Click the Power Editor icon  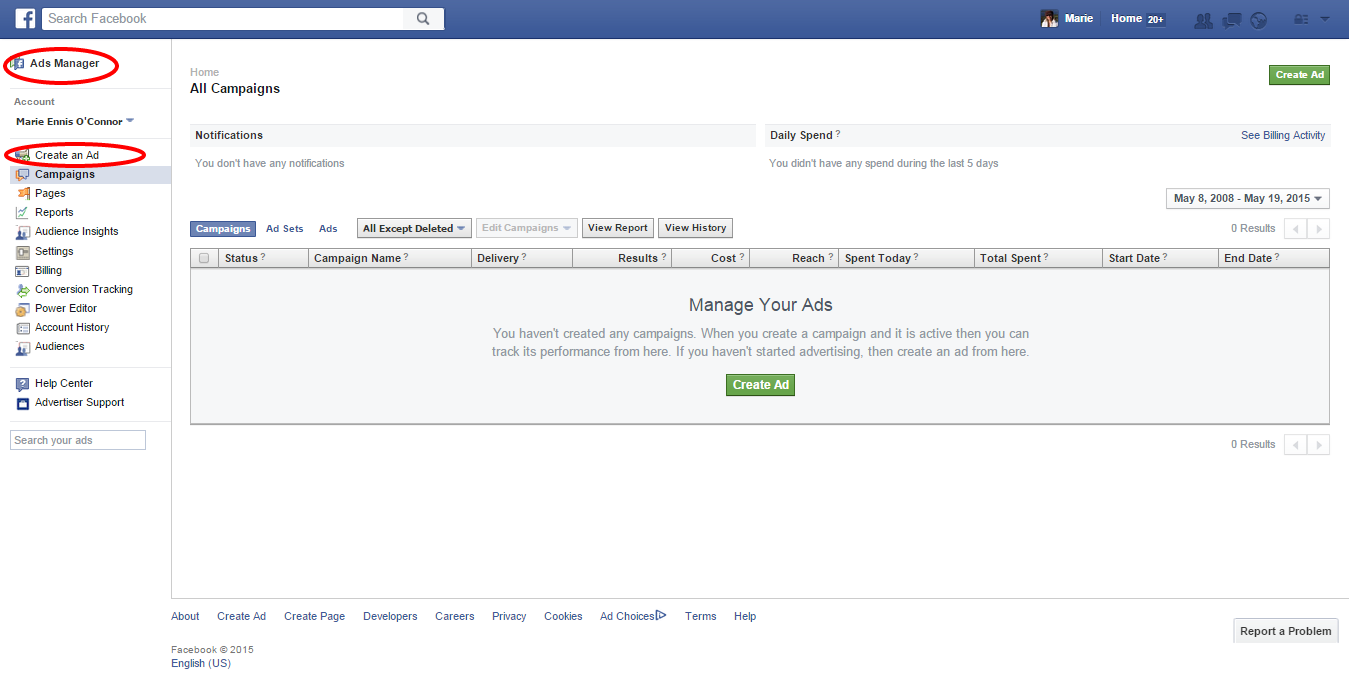click(23, 308)
